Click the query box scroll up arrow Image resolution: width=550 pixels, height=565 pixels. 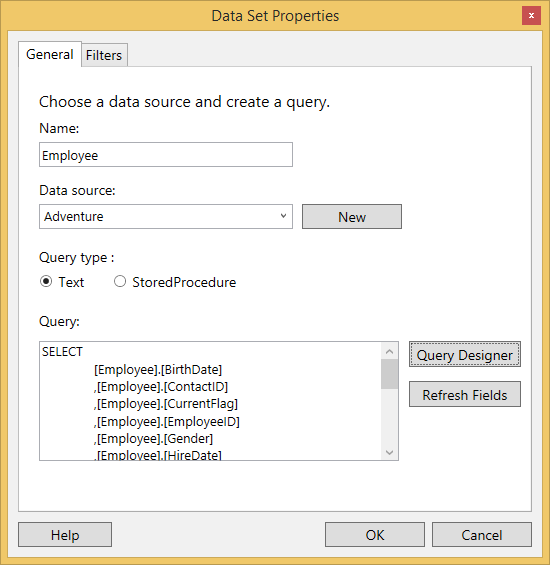[x=389, y=351]
